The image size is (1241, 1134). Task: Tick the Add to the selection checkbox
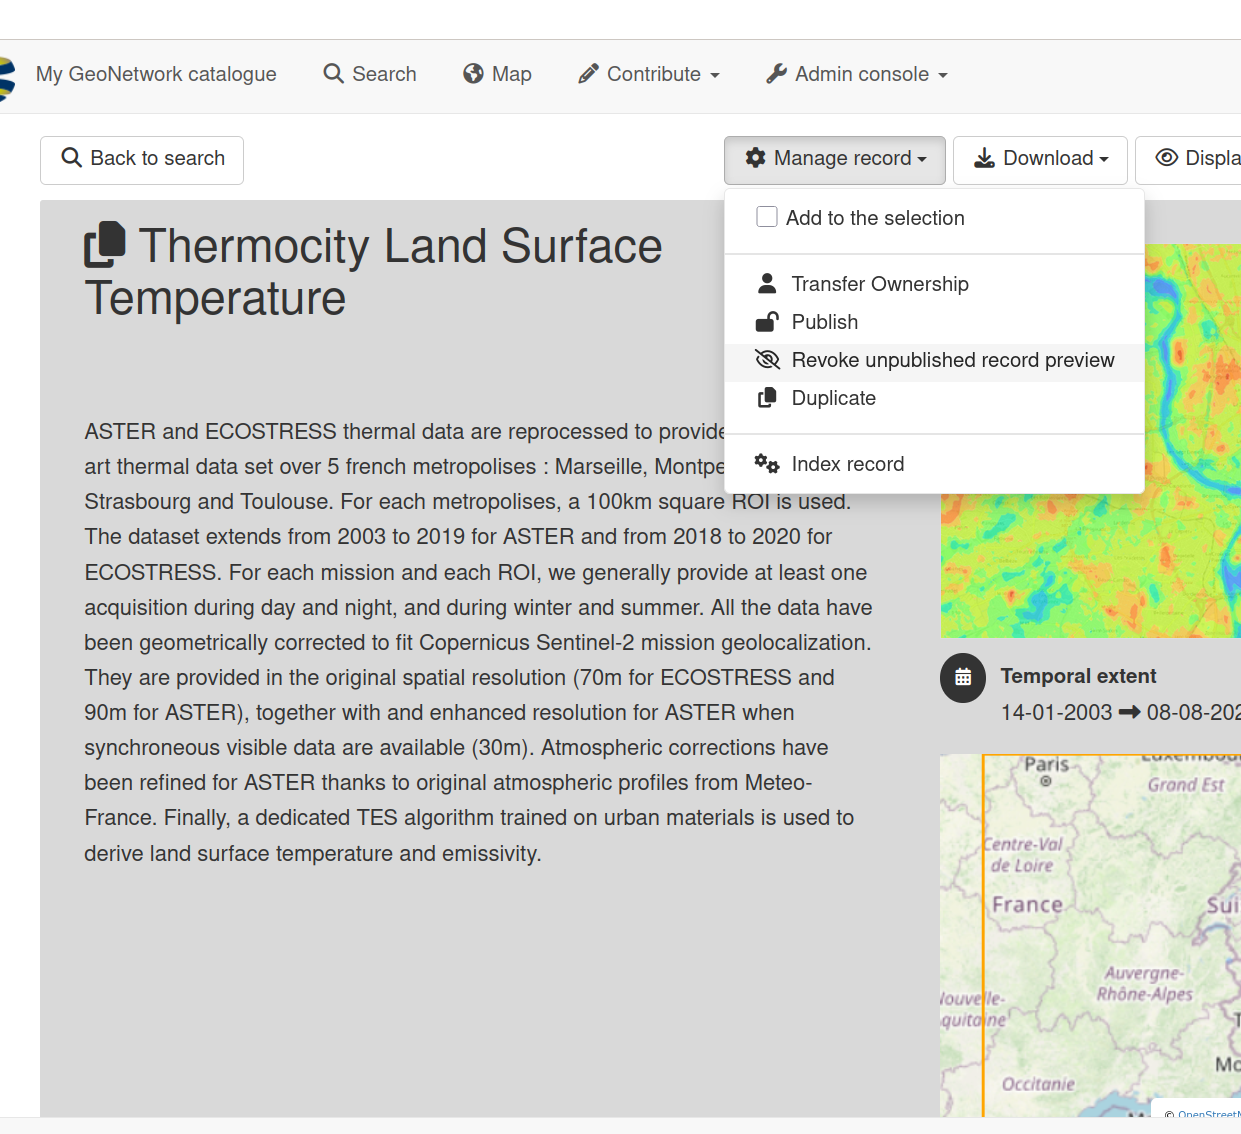coord(767,217)
